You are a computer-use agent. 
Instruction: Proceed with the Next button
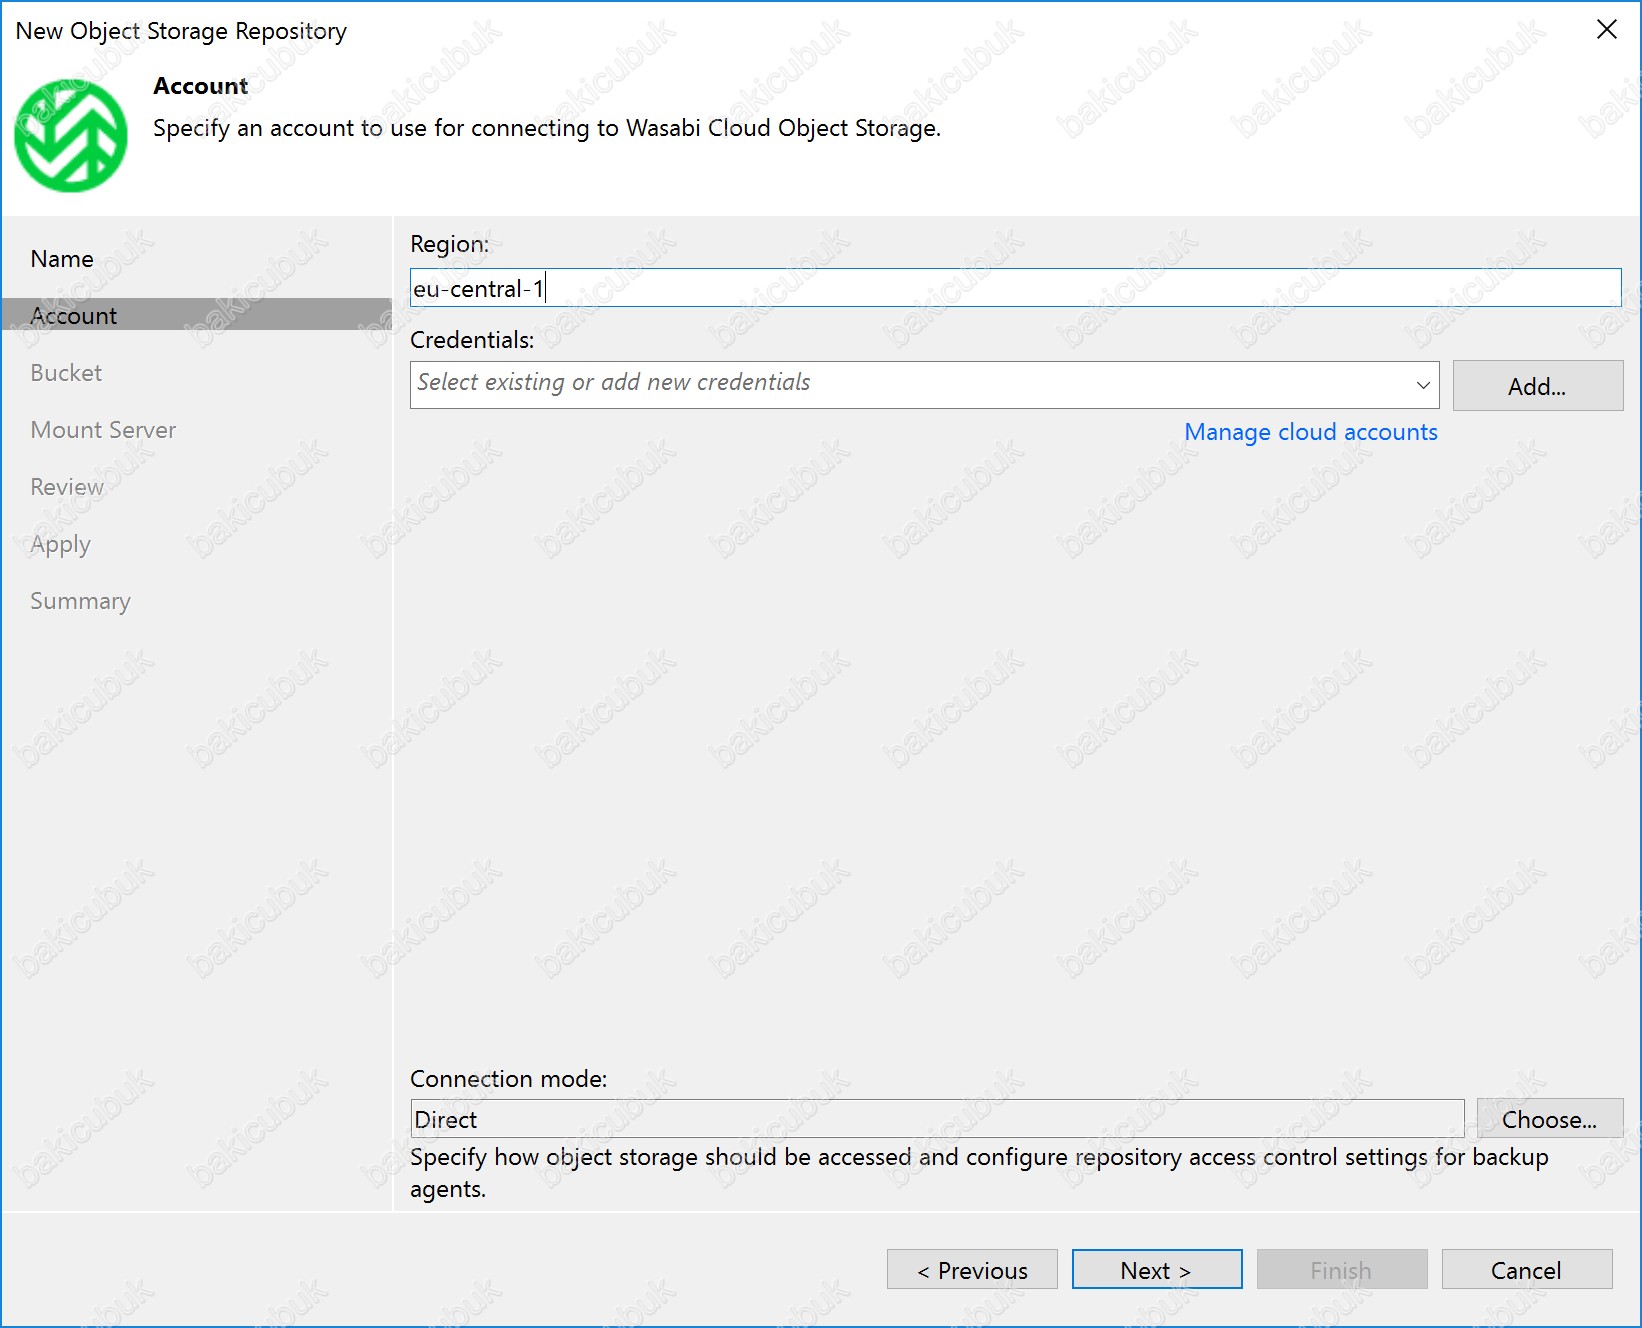pyautogui.click(x=1156, y=1270)
